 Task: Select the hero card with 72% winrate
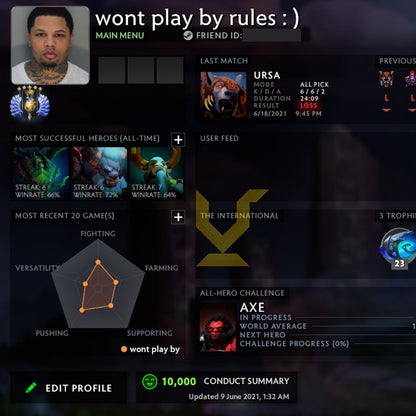(99, 173)
